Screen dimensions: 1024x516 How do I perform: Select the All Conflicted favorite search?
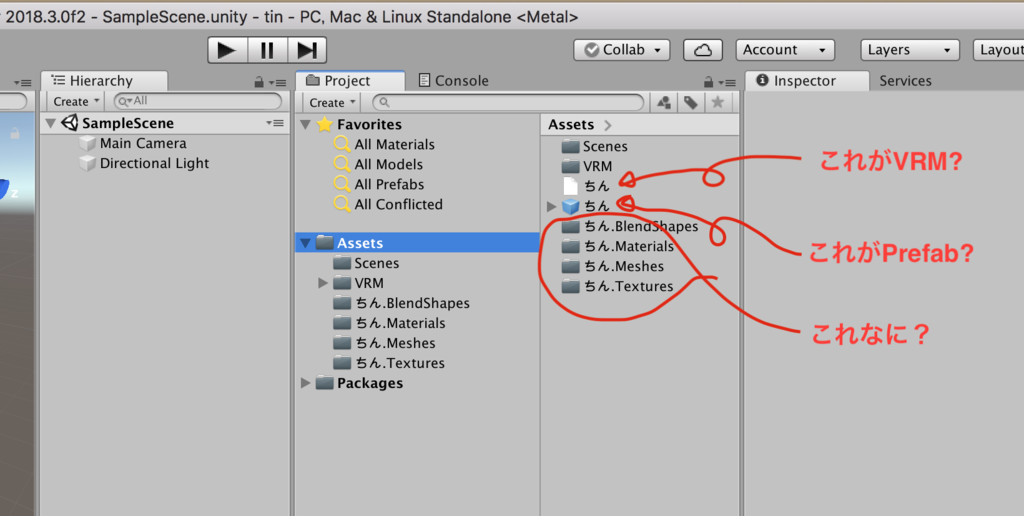(398, 204)
